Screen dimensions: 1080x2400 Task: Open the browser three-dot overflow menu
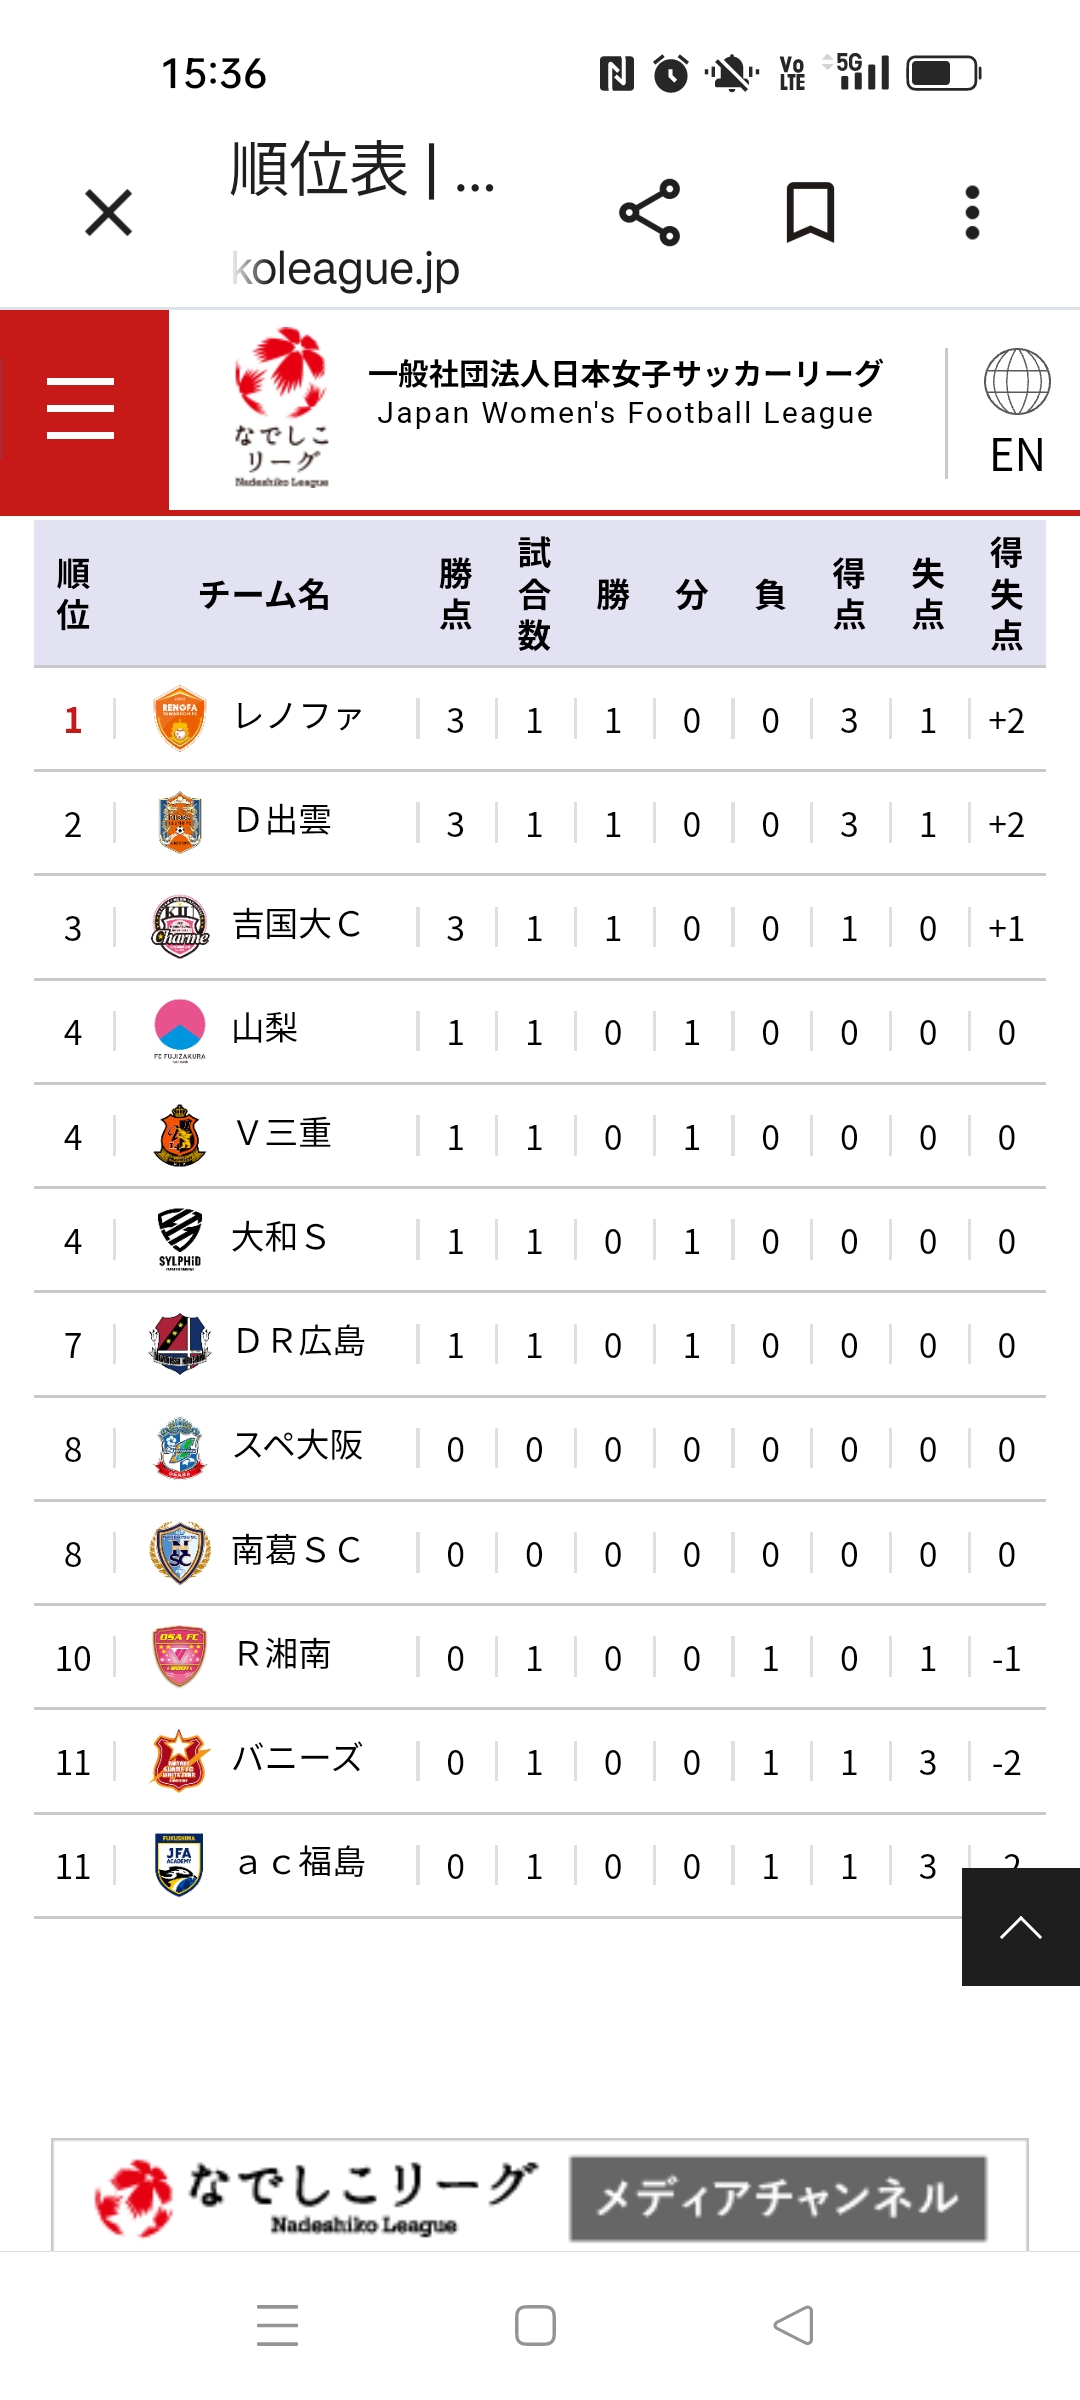[x=972, y=213]
